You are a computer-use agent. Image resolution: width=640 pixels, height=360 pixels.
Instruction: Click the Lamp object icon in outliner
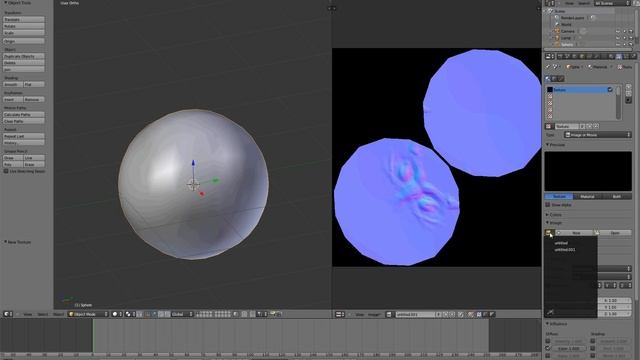(556, 38)
